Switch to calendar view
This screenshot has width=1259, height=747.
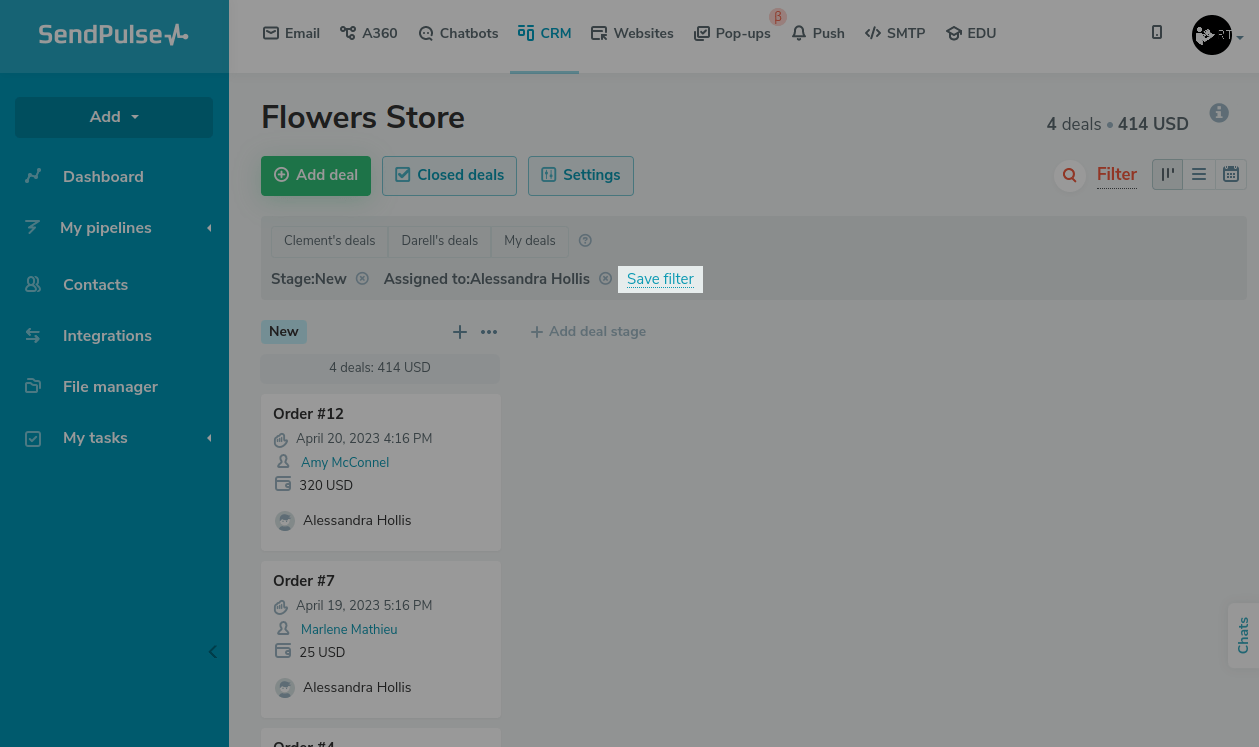point(1231,175)
